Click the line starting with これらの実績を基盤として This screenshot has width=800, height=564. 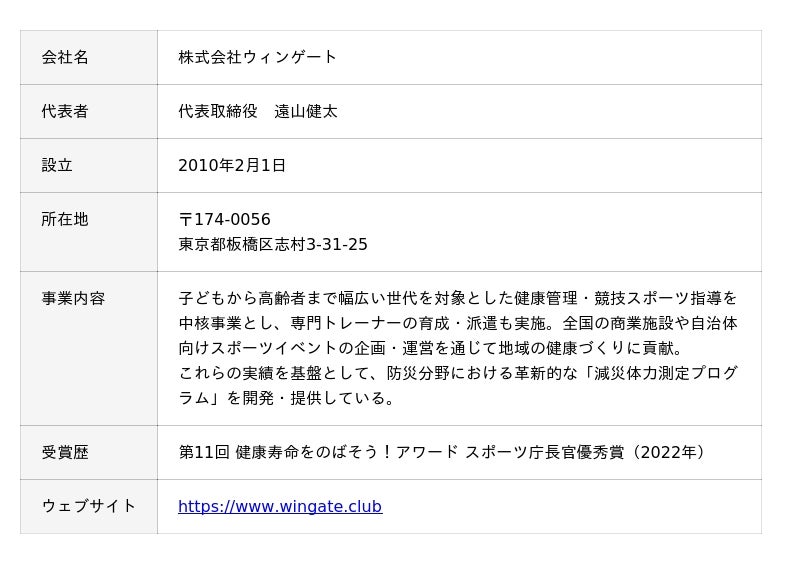[458, 374]
